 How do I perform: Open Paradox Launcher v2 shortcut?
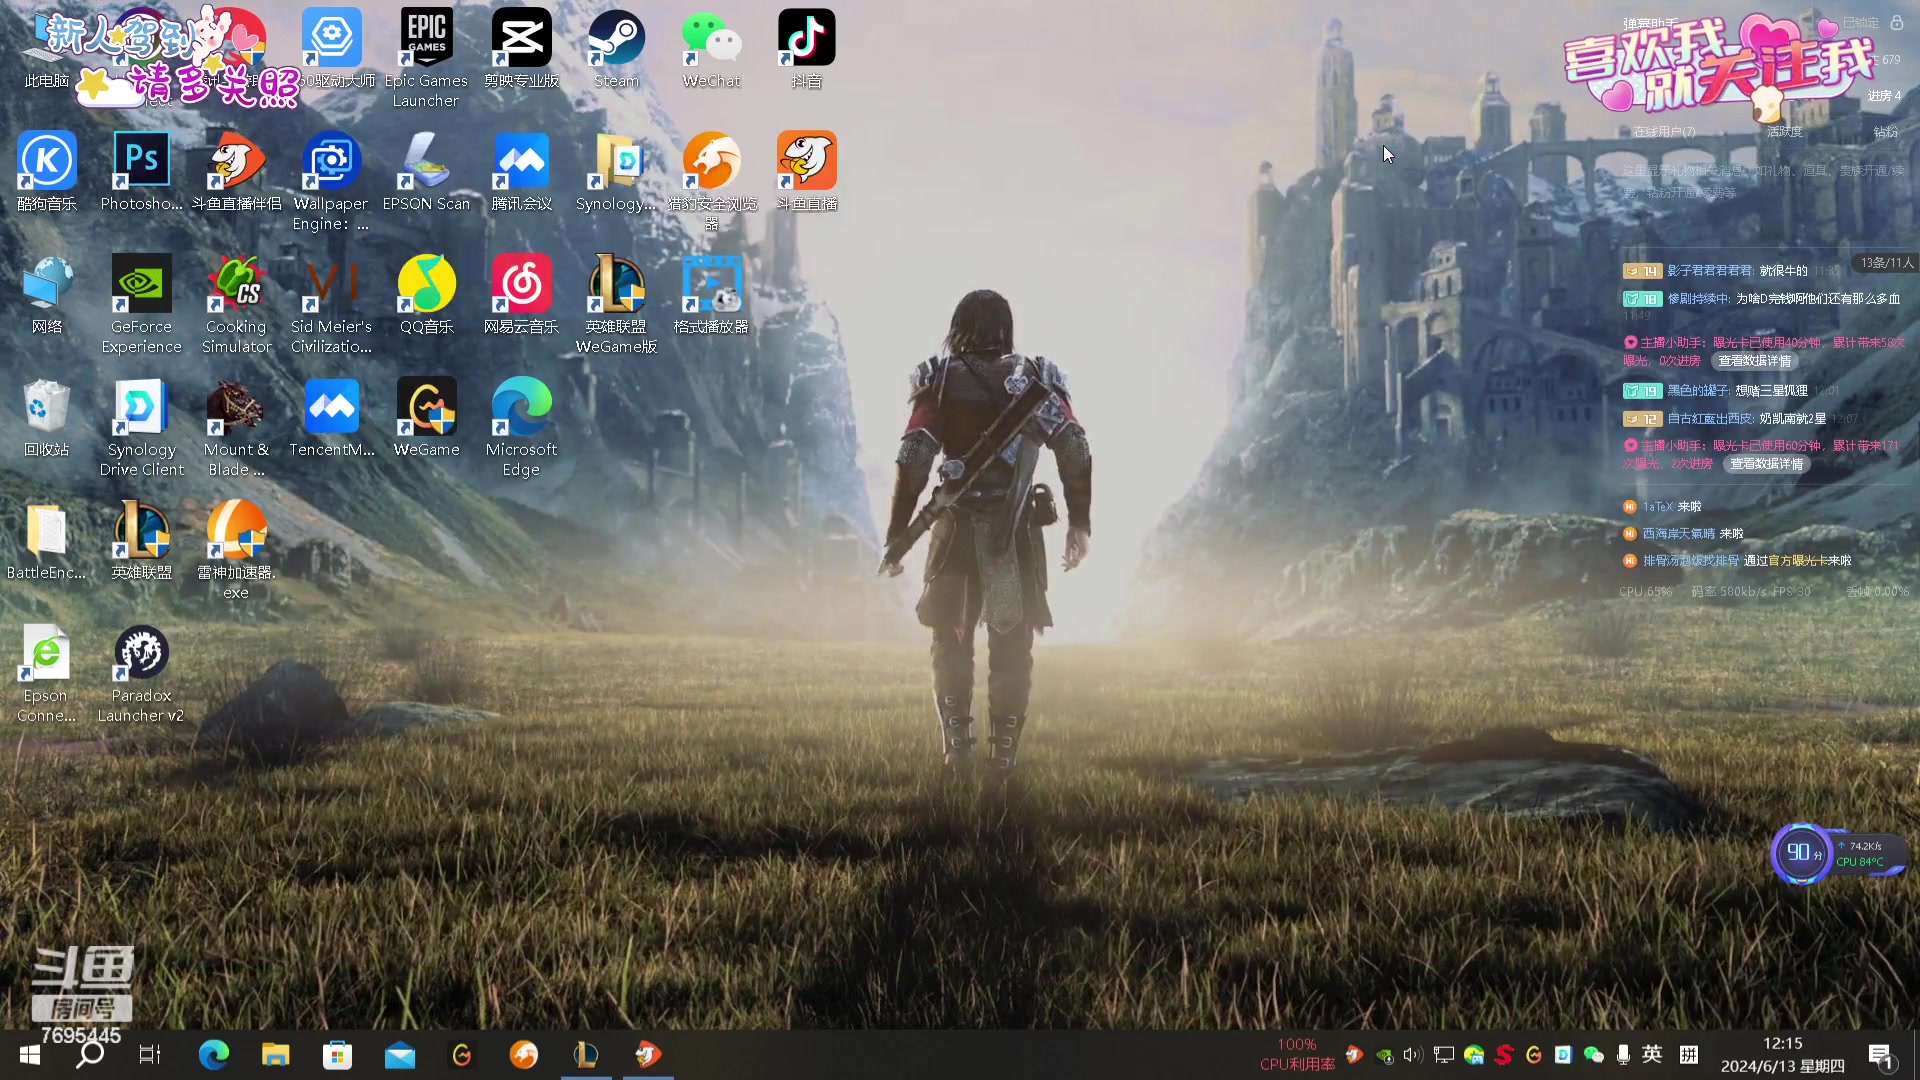pyautogui.click(x=141, y=674)
